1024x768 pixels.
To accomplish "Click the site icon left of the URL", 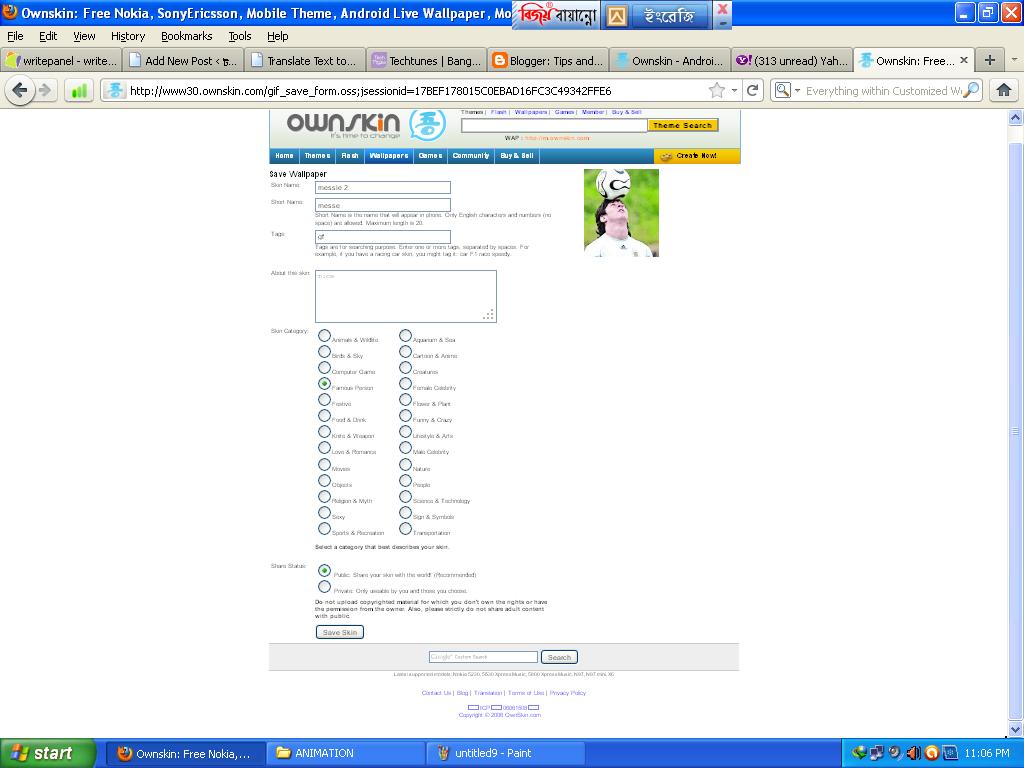I will (x=115, y=90).
